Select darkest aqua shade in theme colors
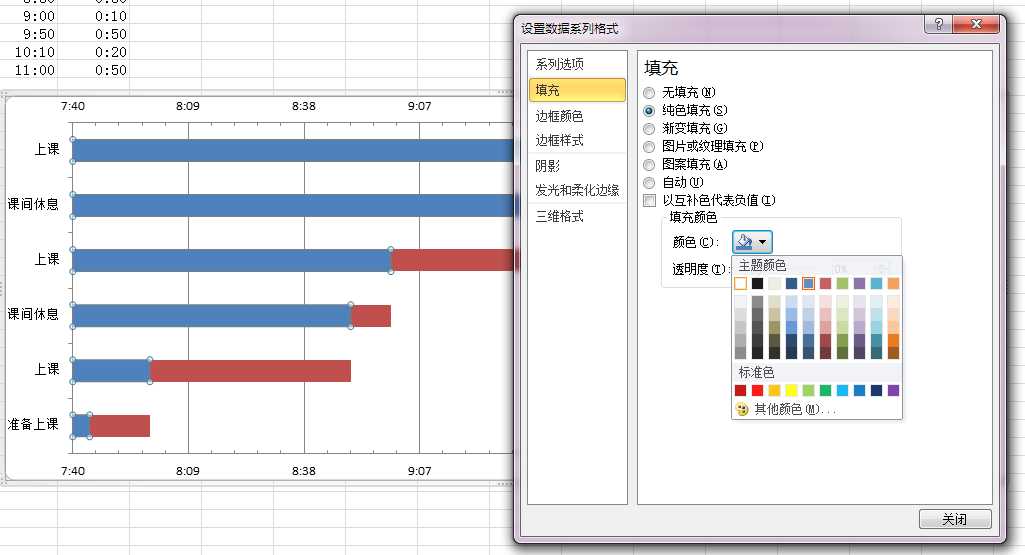This screenshot has height=555, width=1025. pos(877,353)
